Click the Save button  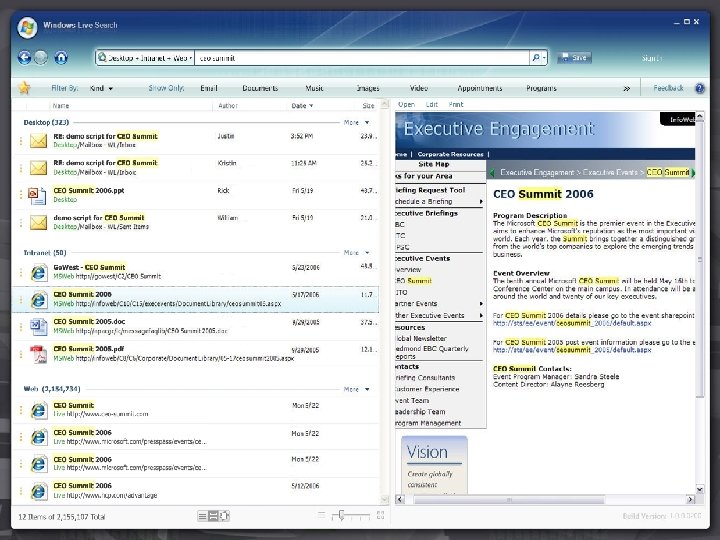[x=574, y=57]
